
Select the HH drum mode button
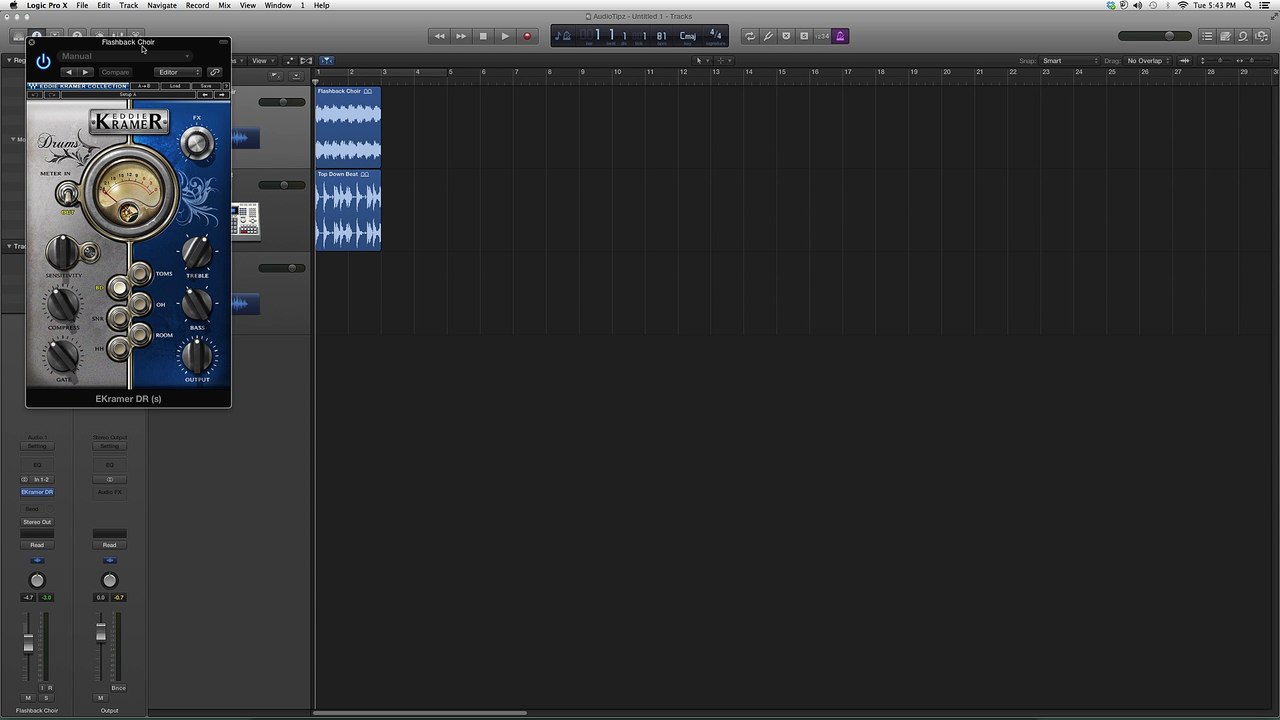tap(119, 348)
